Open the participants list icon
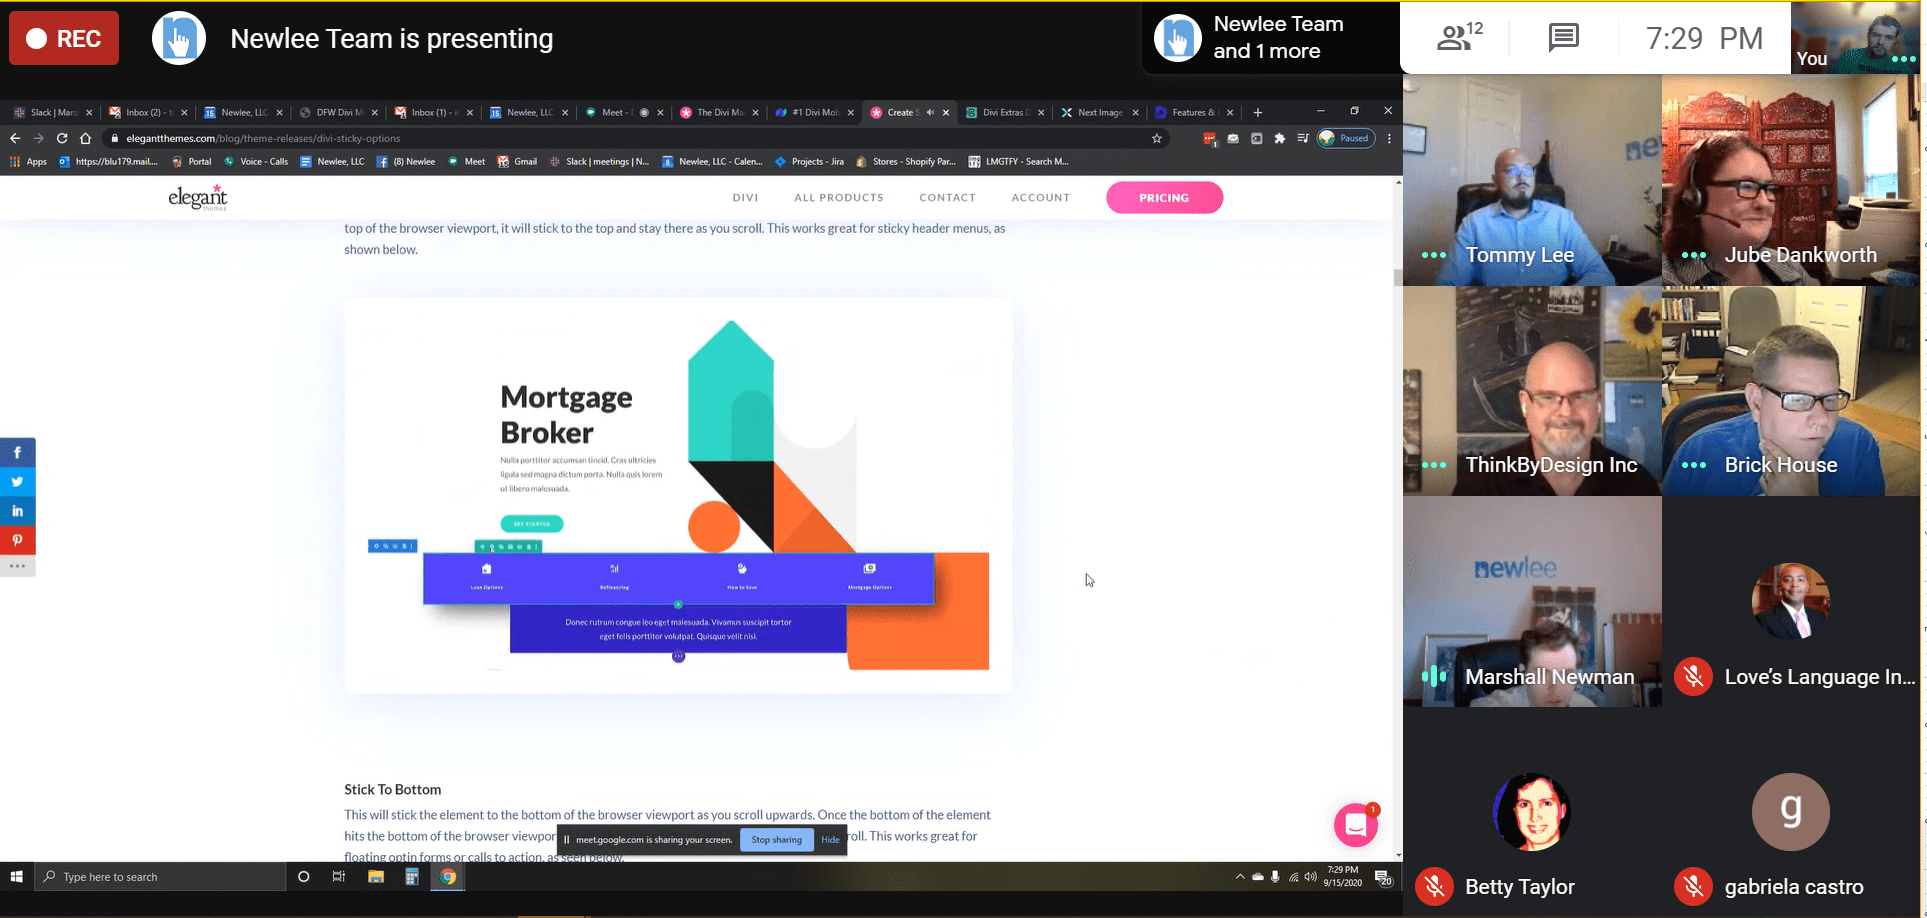 tap(1458, 38)
